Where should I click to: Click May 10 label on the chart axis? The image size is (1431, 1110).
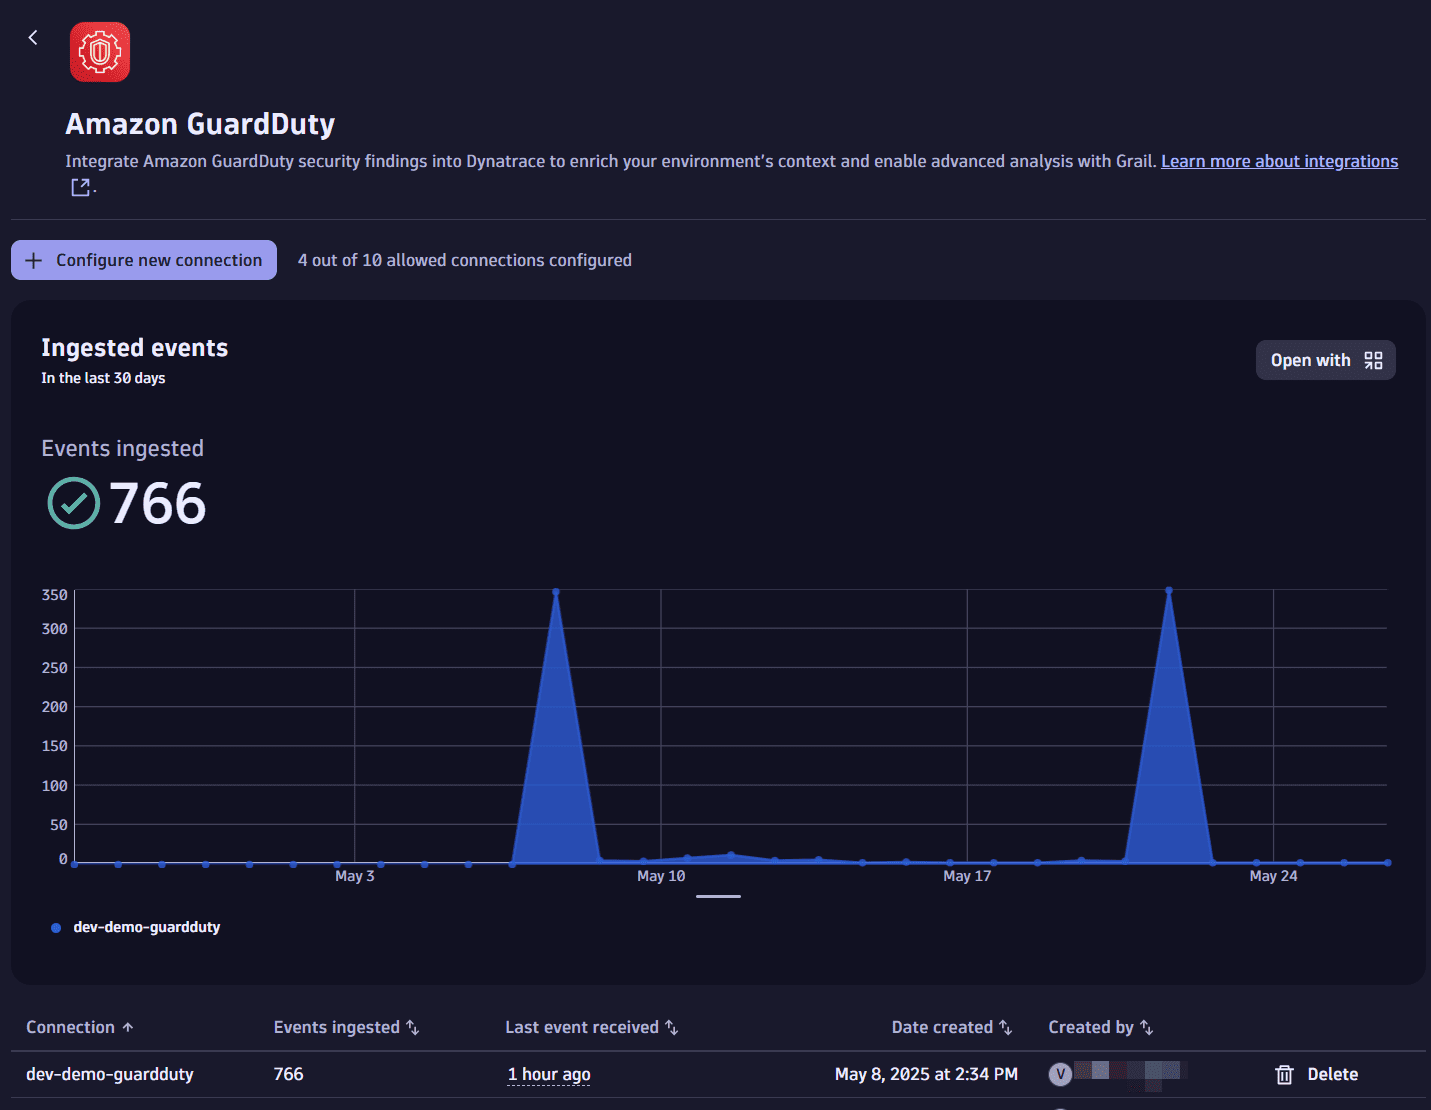tap(661, 876)
